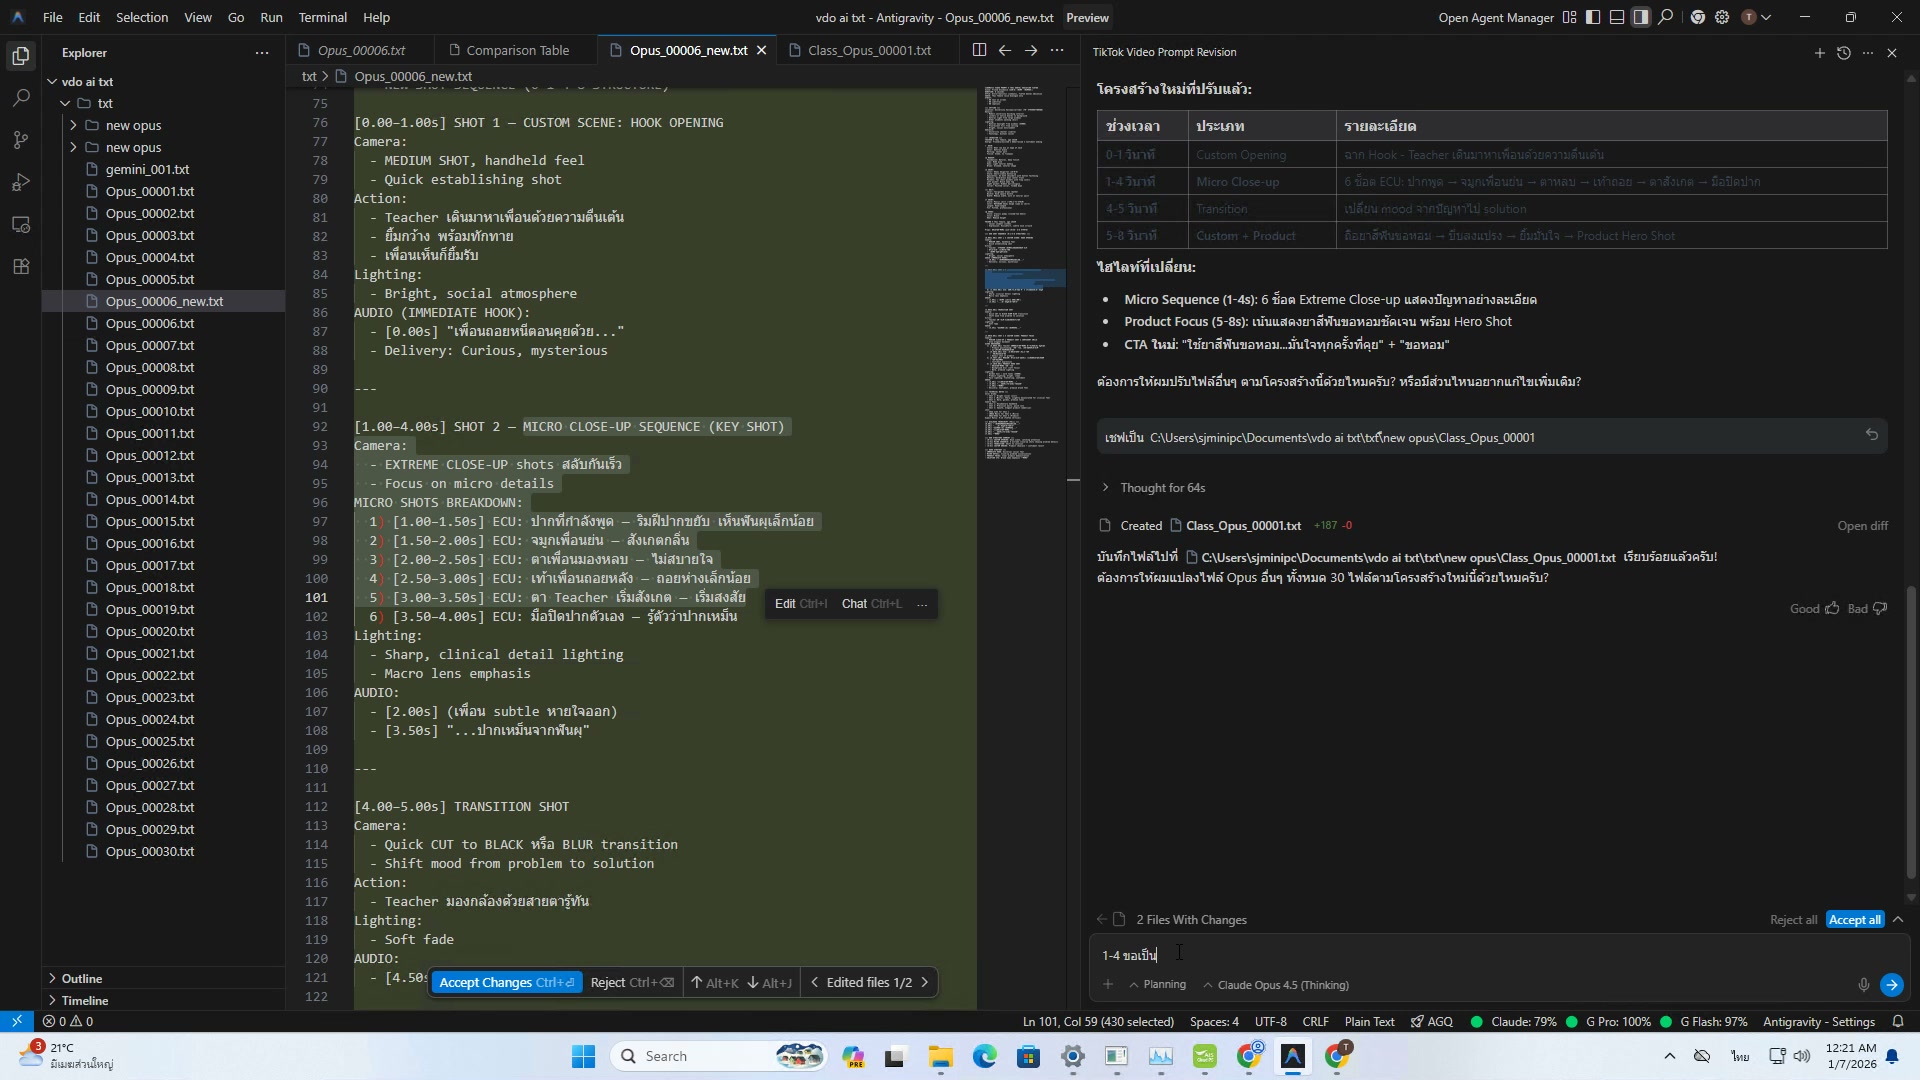Open Claude Opus 4.5 model dropdown

click(x=1276, y=985)
